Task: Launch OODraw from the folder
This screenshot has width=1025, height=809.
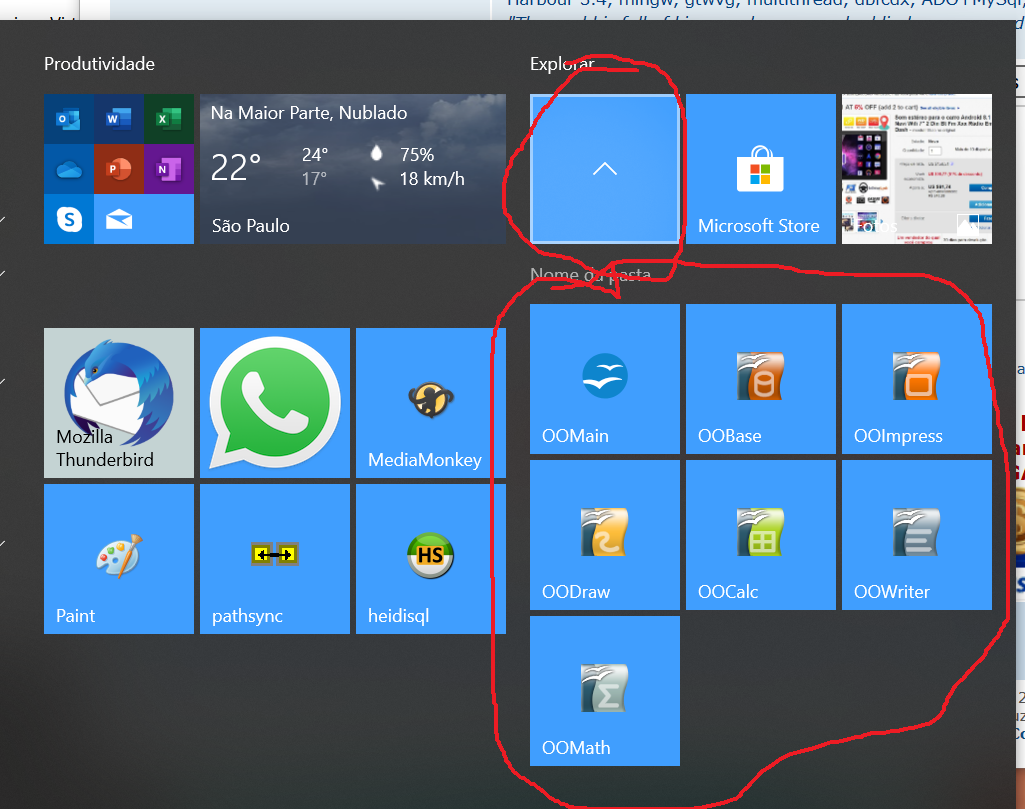Action: [604, 535]
